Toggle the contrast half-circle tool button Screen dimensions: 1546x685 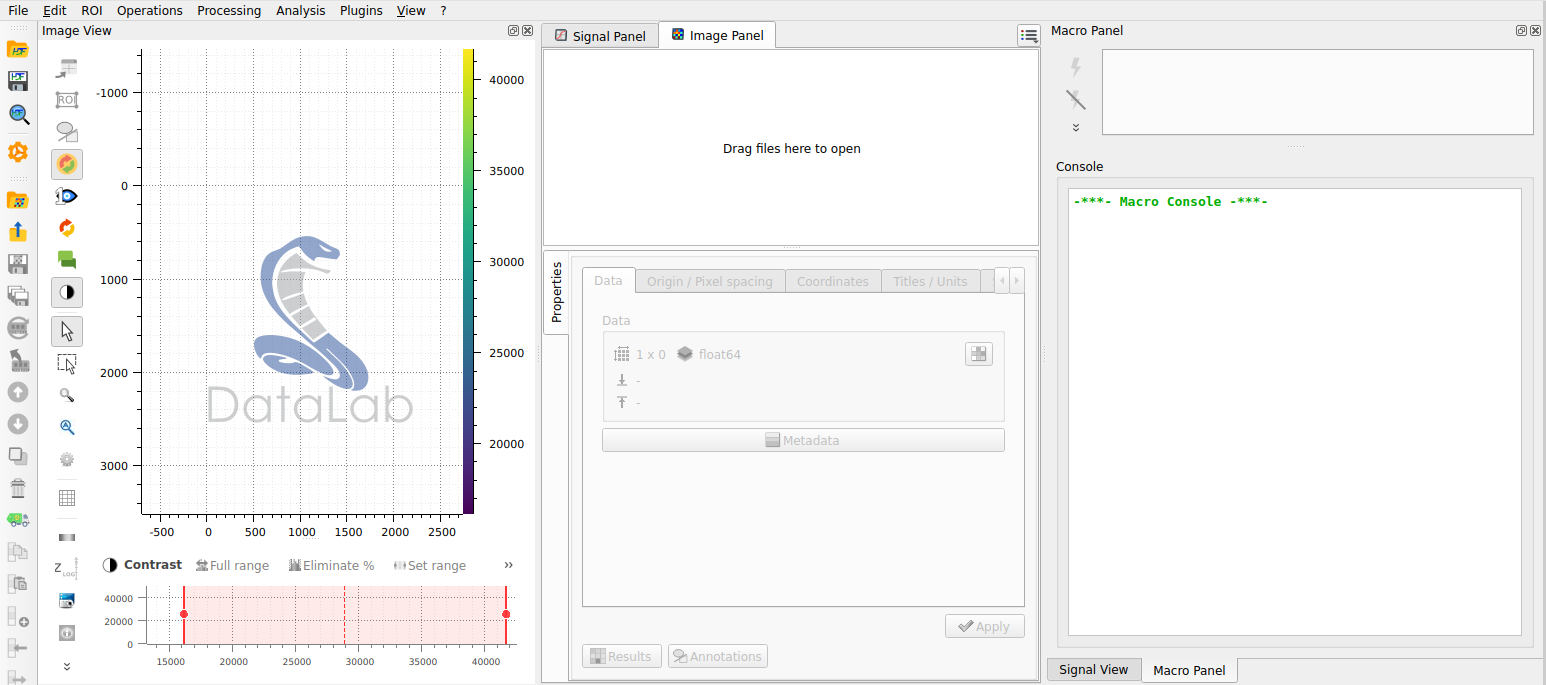[67, 292]
